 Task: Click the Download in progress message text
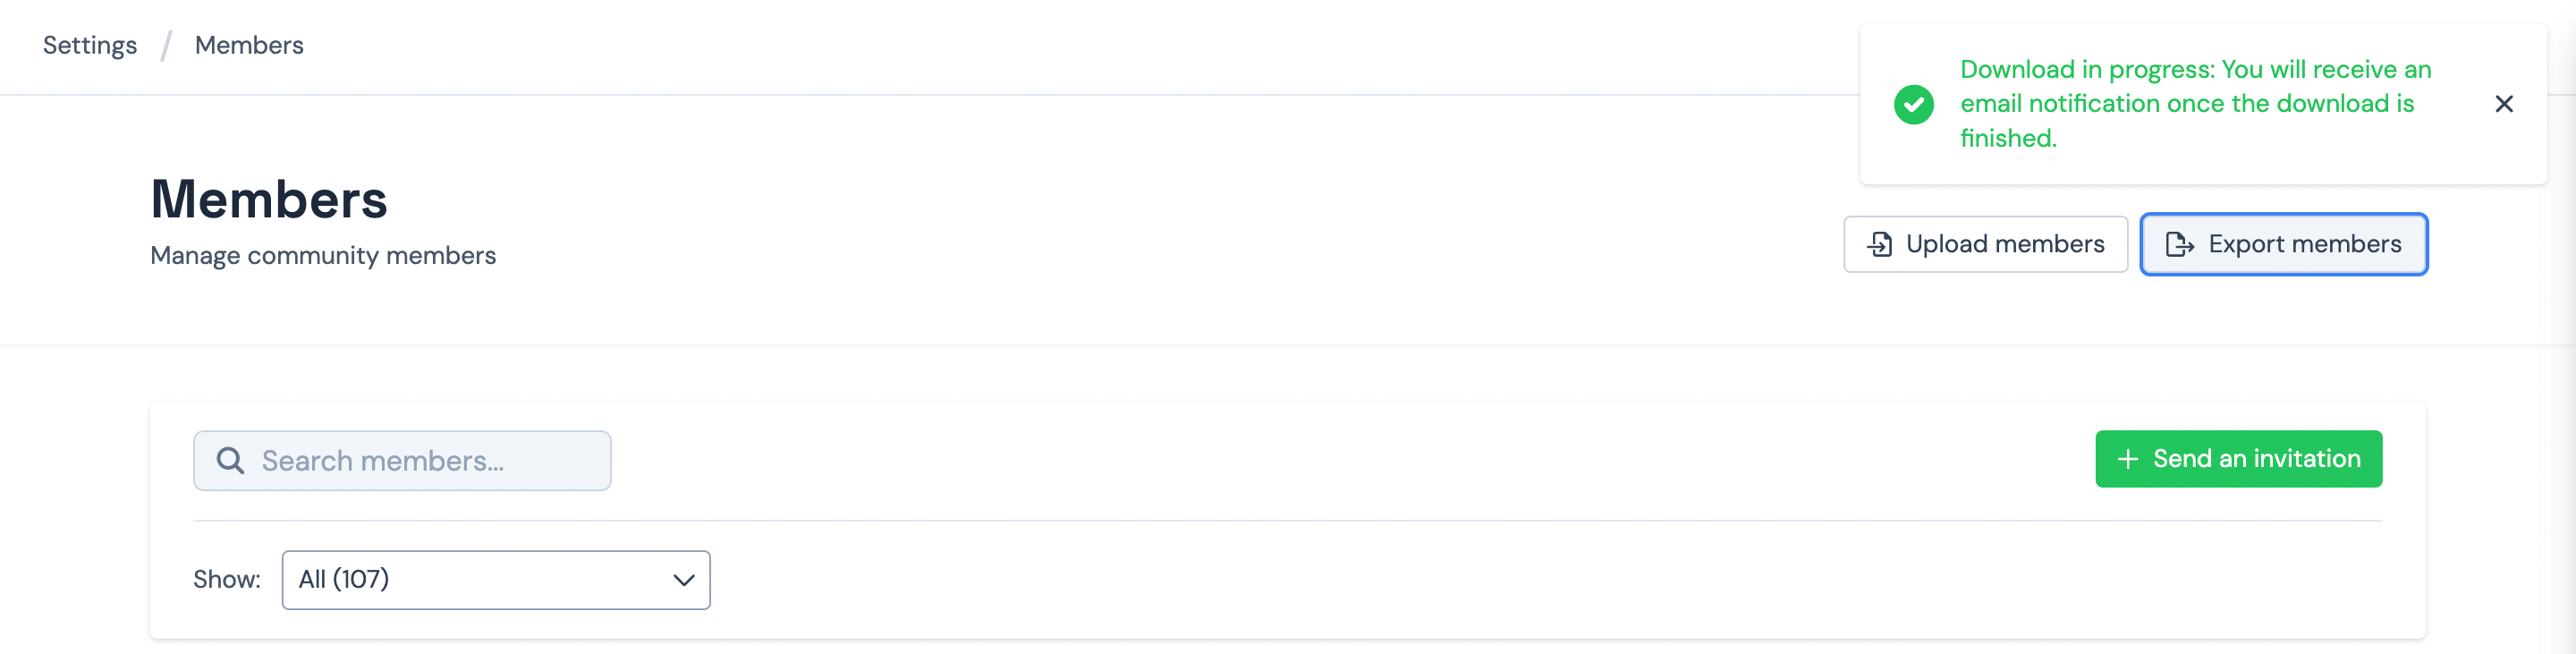click(2194, 70)
